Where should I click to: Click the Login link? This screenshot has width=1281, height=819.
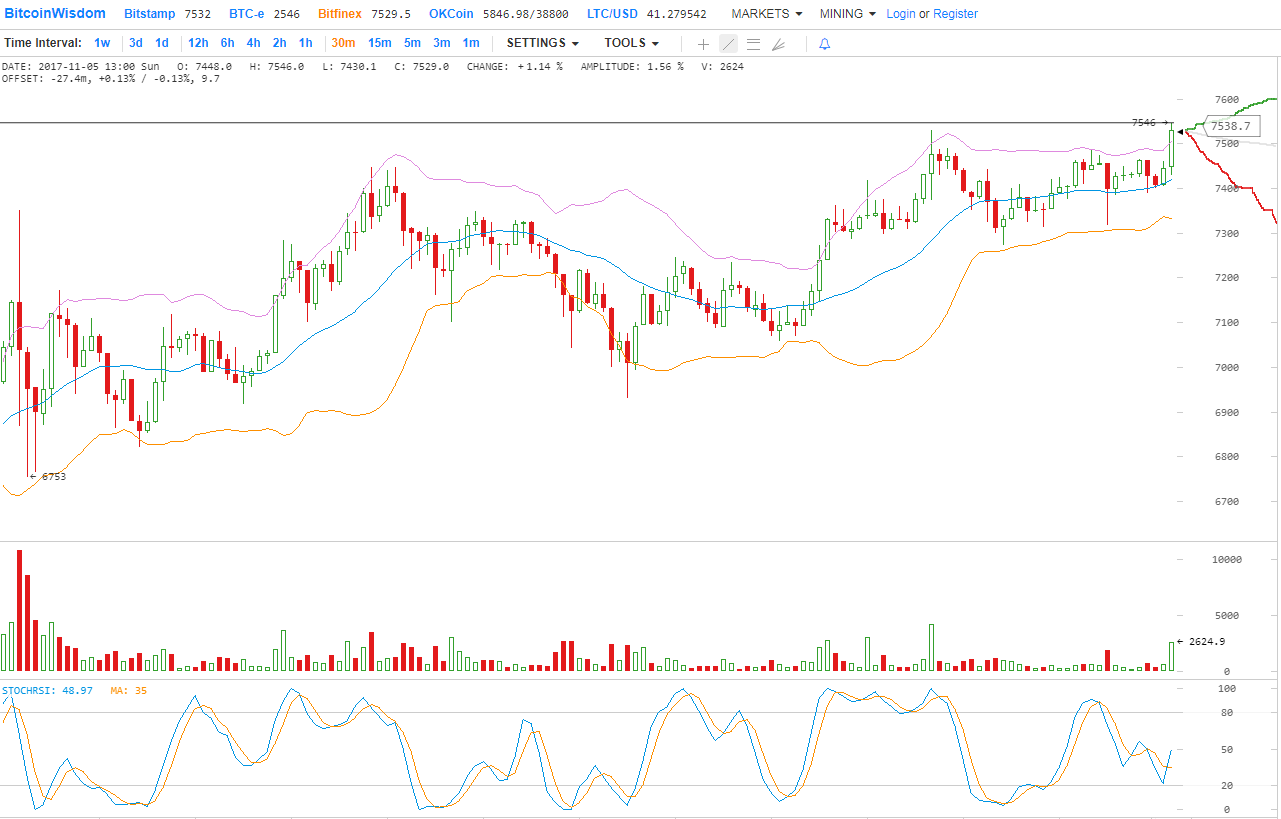tap(900, 14)
